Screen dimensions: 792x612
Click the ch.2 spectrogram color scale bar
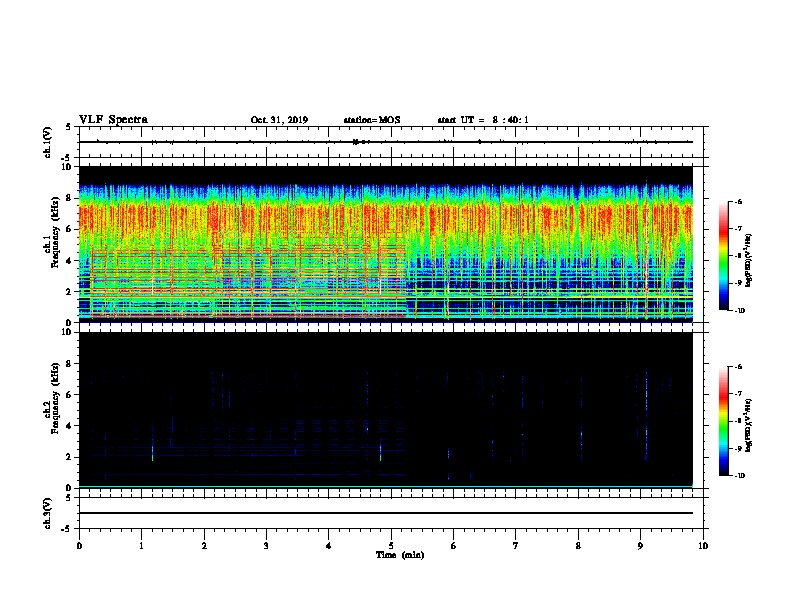724,421
